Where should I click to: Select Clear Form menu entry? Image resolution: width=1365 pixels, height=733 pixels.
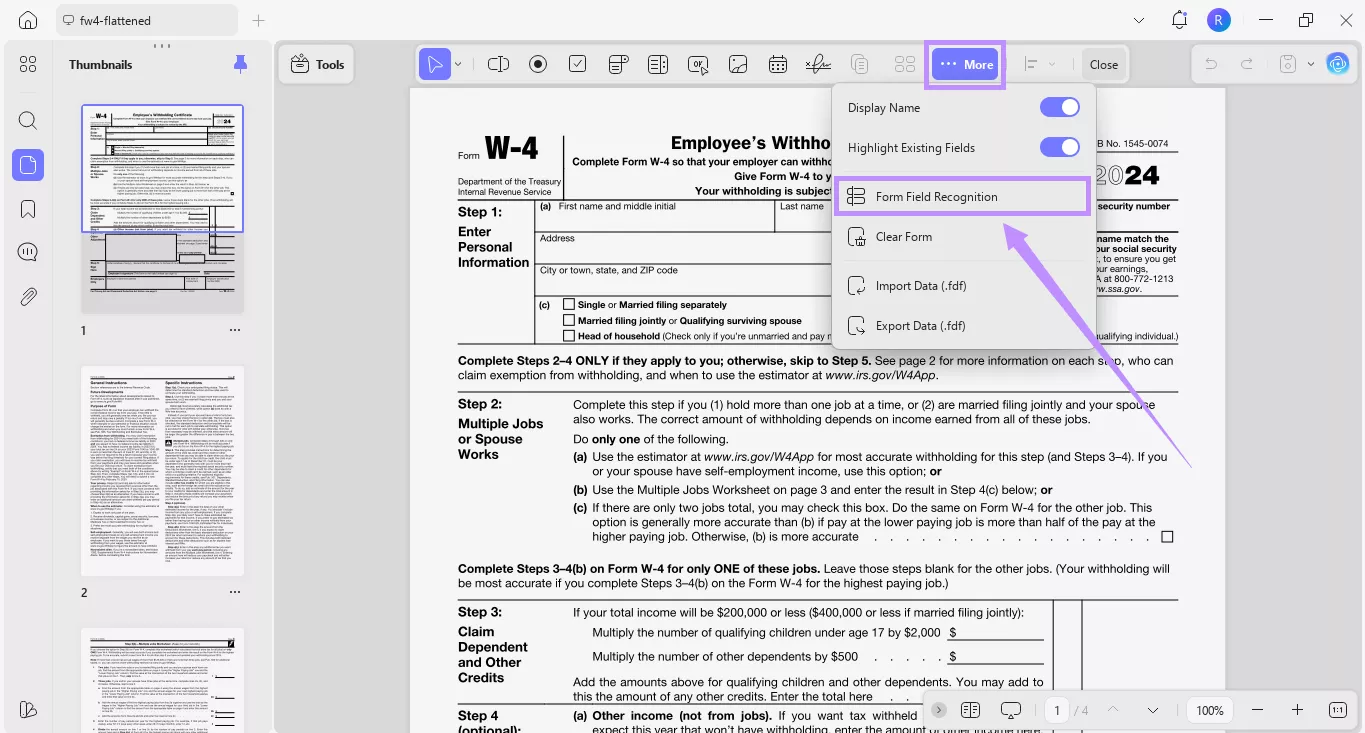click(962, 237)
